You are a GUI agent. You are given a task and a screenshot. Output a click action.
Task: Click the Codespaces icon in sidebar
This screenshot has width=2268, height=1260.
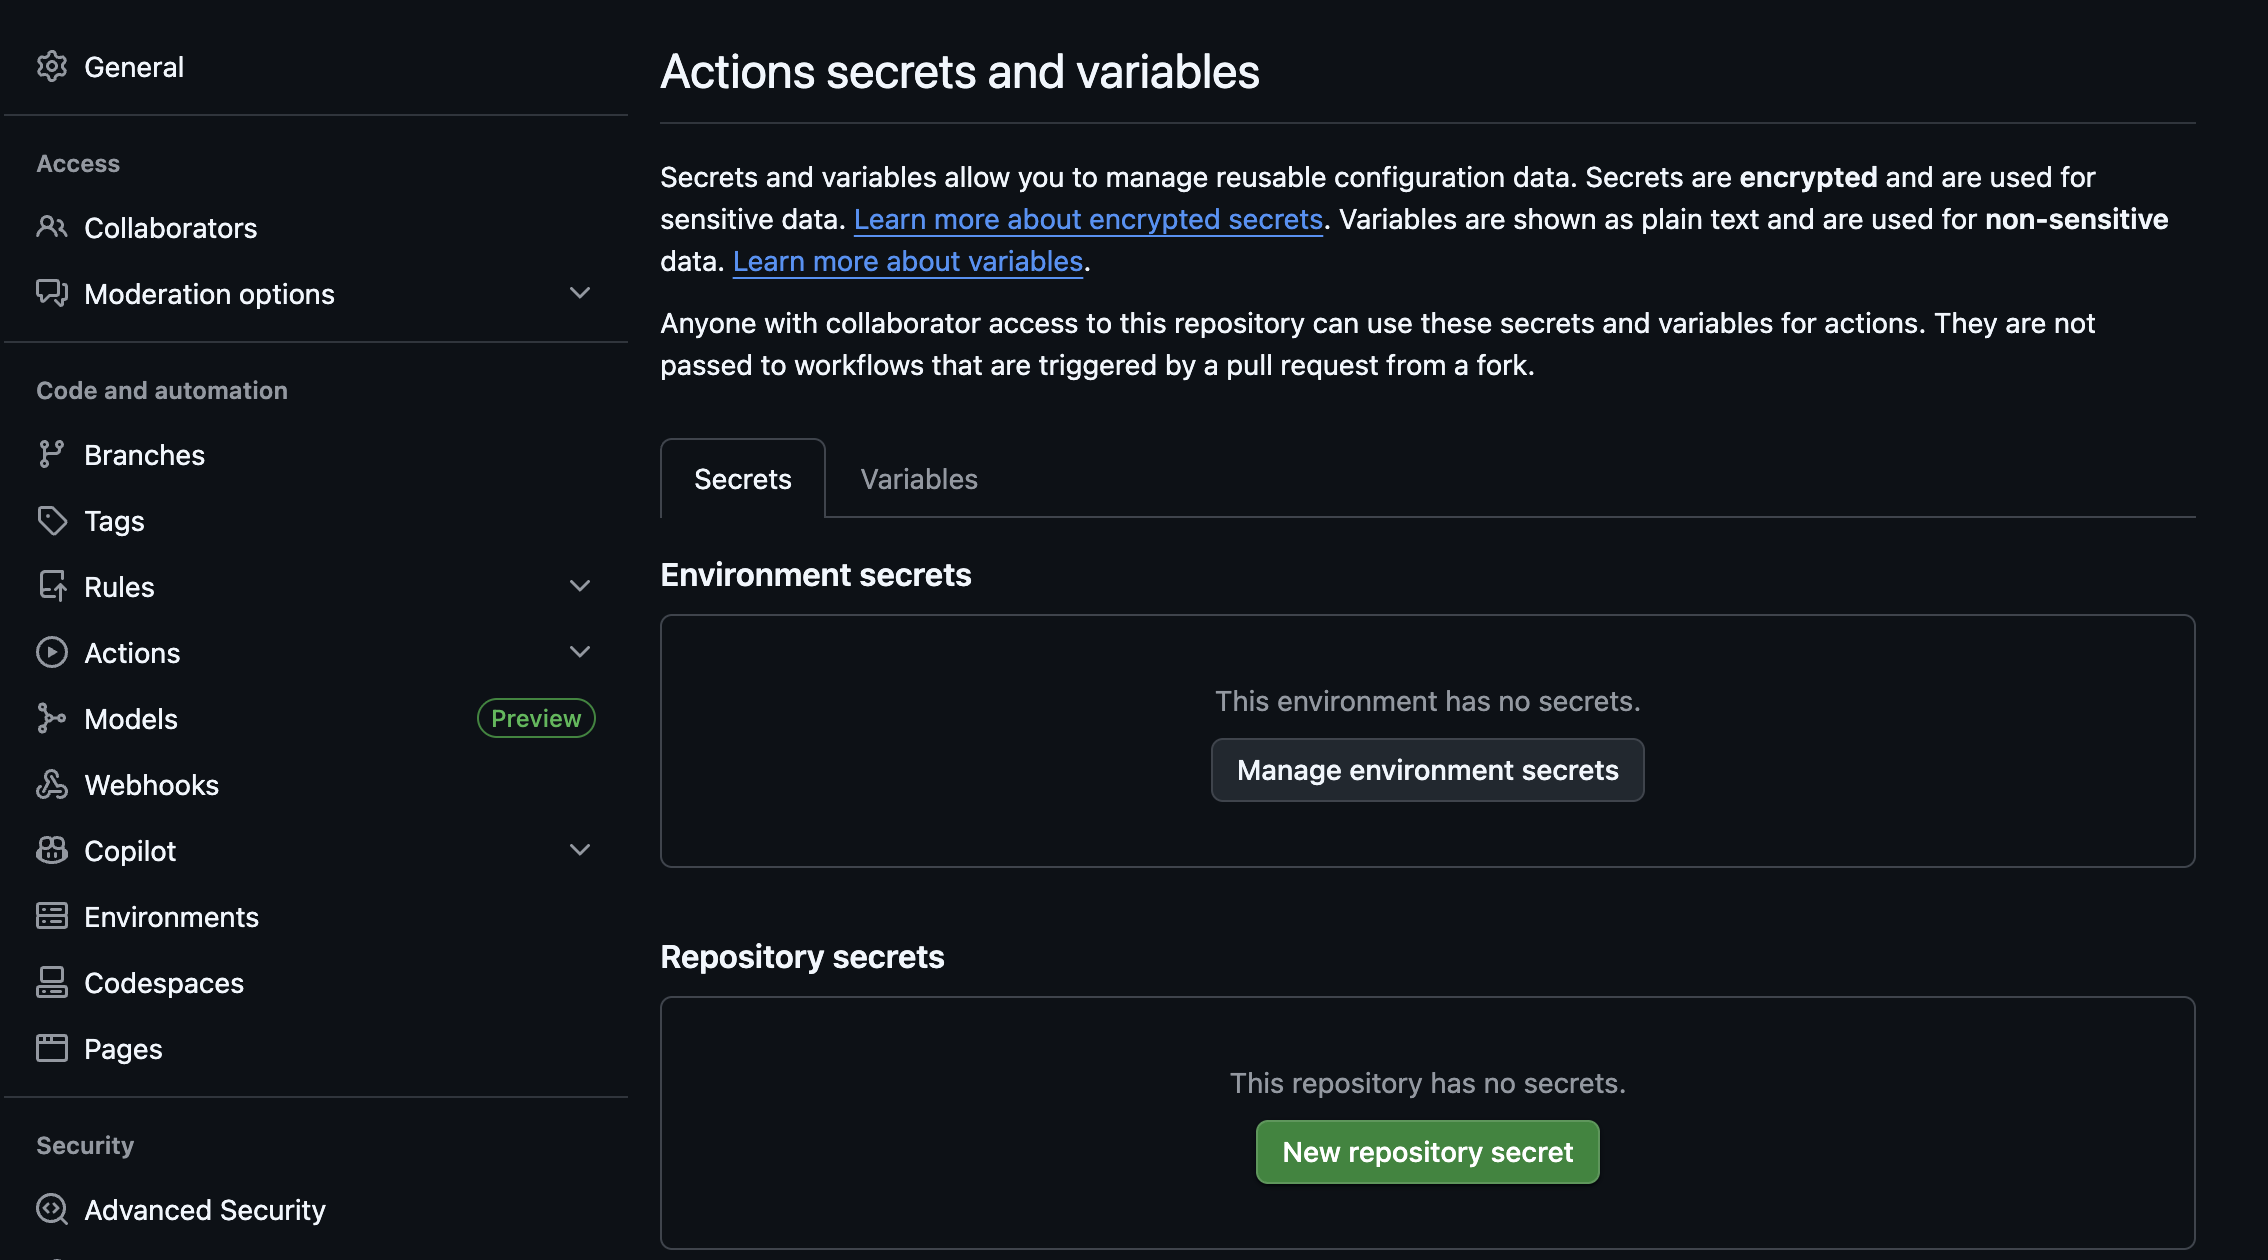click(52, 983)
